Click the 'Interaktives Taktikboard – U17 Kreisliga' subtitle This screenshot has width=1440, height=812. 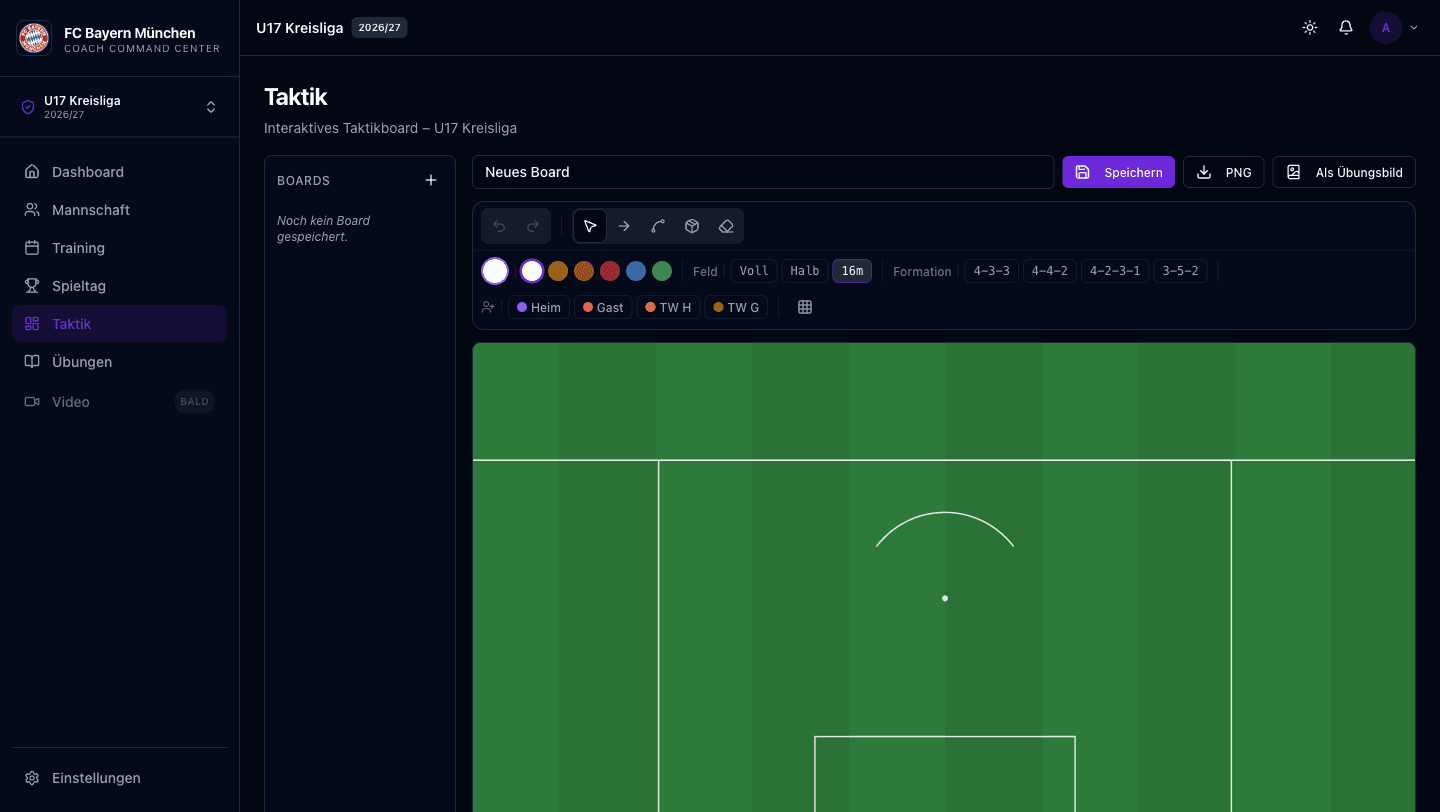(x=390, y=128)
